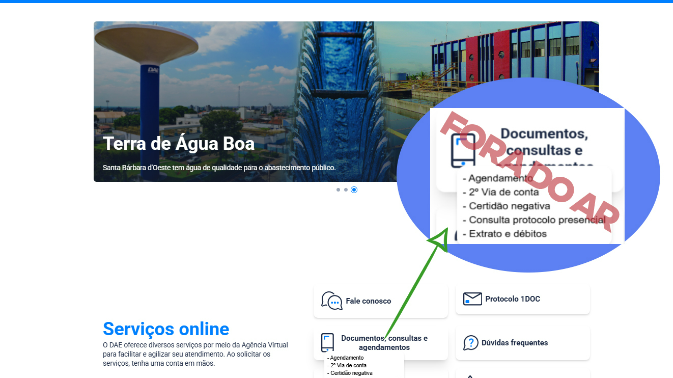Click the phone icon beside Documentos, consultas
This screenshot has width=673, height=378.
pos(327,342)
